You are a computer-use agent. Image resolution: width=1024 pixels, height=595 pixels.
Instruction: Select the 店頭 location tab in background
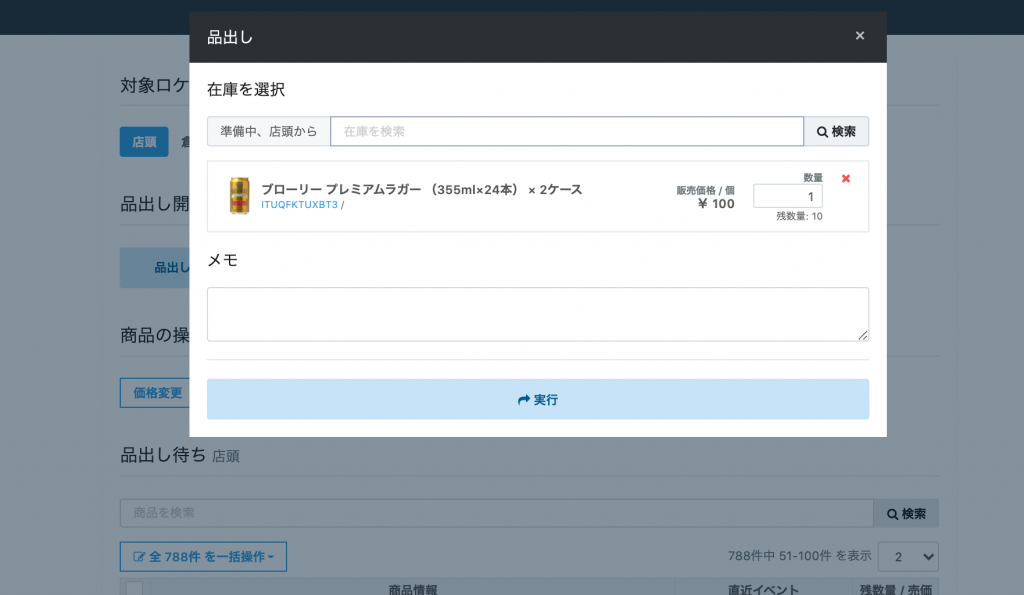tap(144, 142)
